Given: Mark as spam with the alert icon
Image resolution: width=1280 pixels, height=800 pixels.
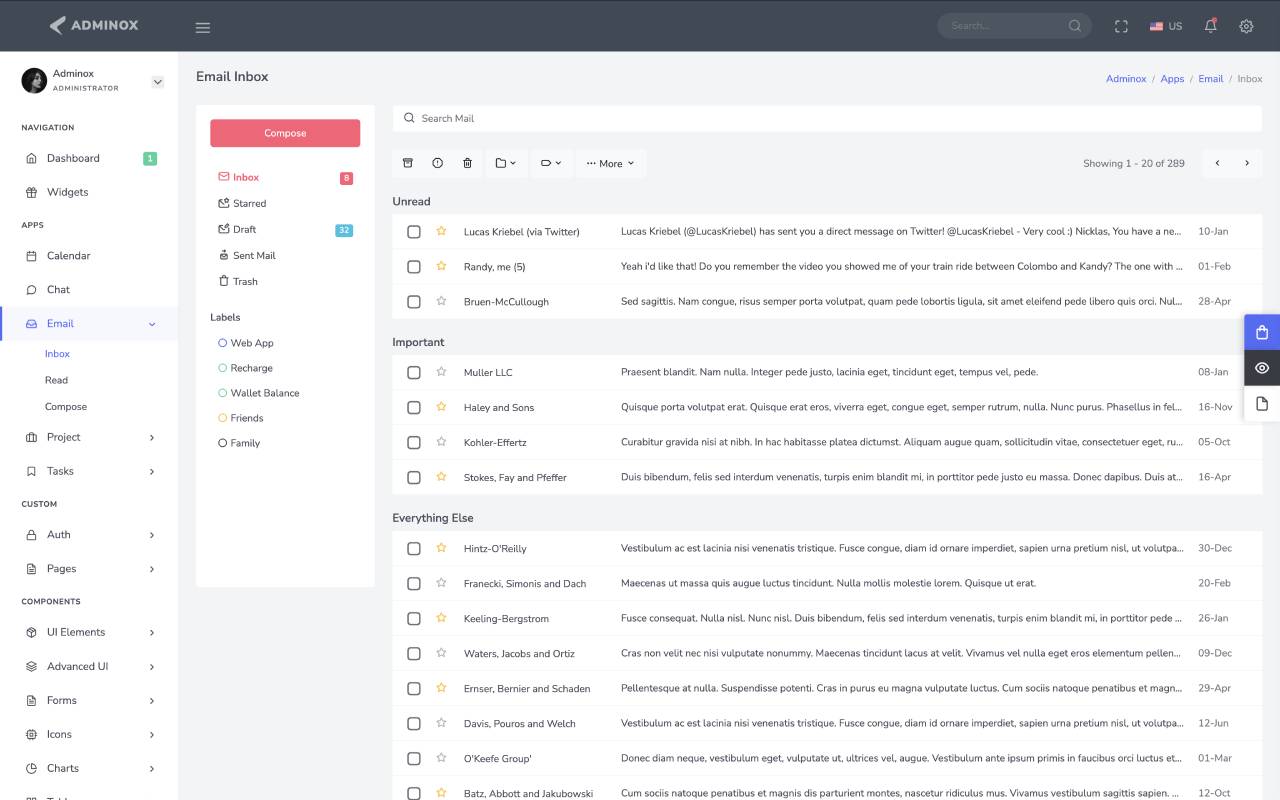Looking at the screenshot, I should [437, 163].
